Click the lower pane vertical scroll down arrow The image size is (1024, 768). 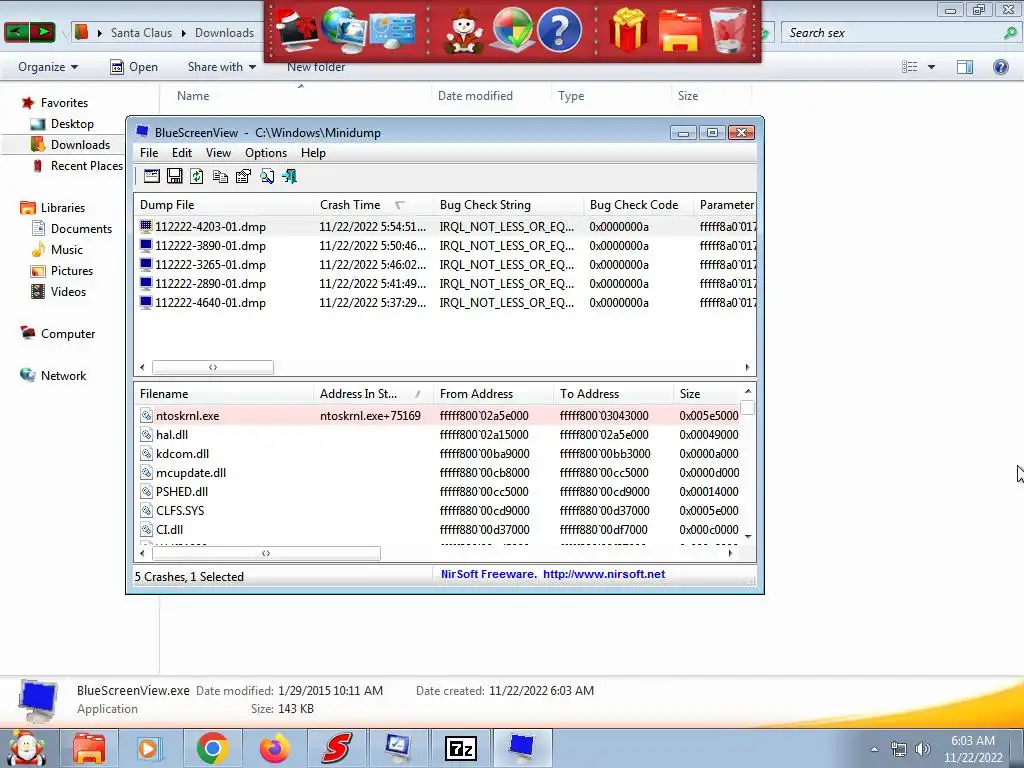[x=748, y=536]
